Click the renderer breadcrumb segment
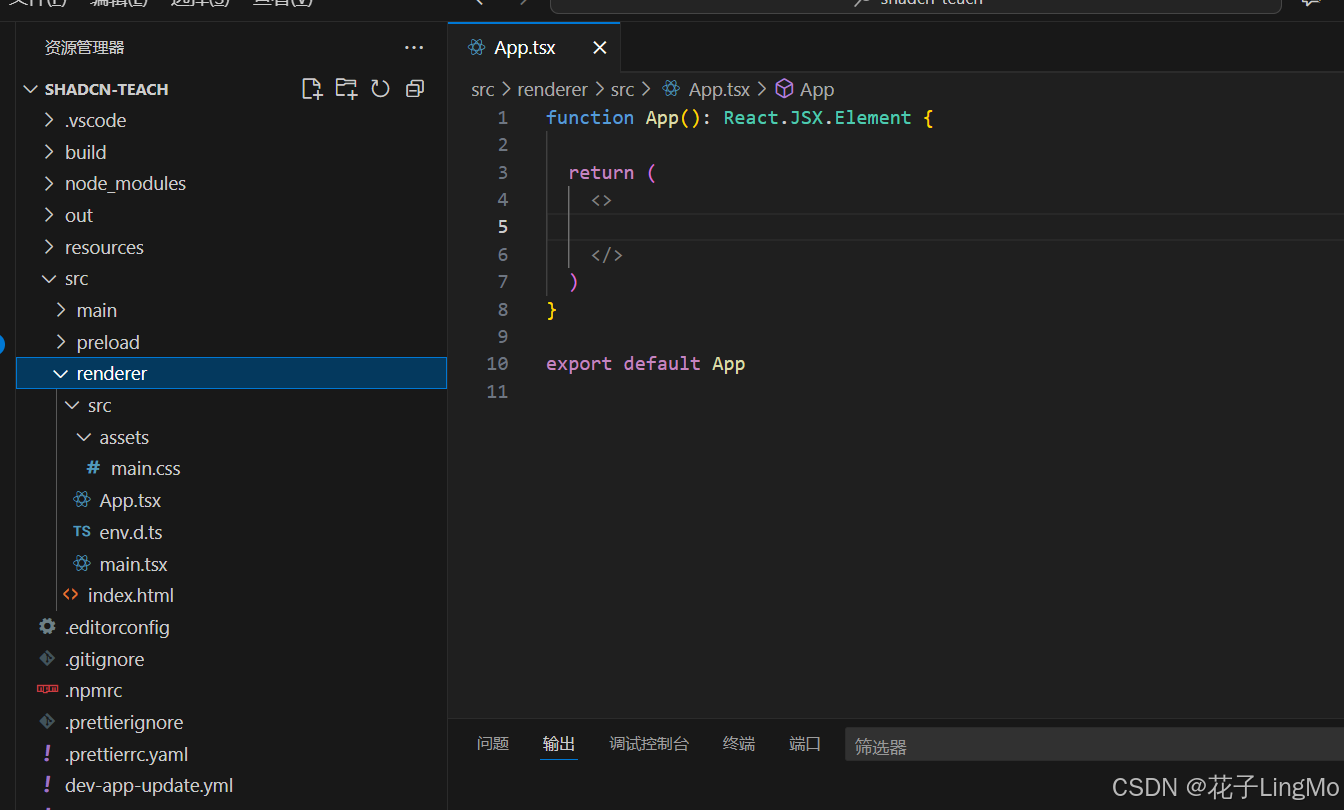Screen dimensions: 1344x810 552,89
